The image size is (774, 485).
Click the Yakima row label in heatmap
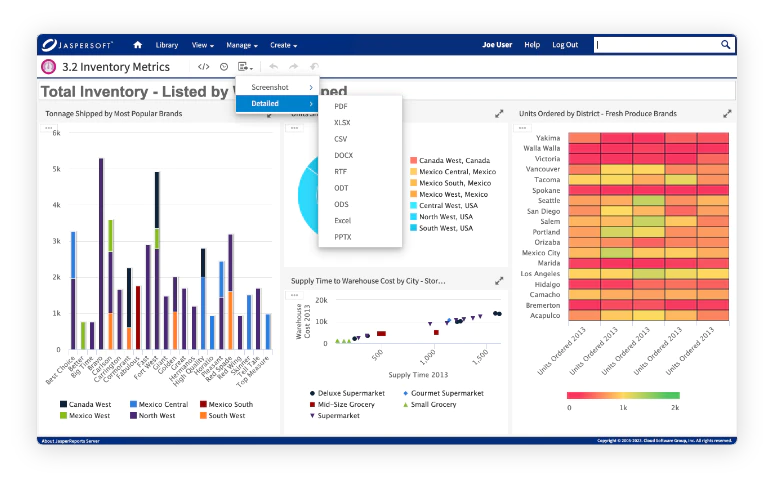click(548, 138)
